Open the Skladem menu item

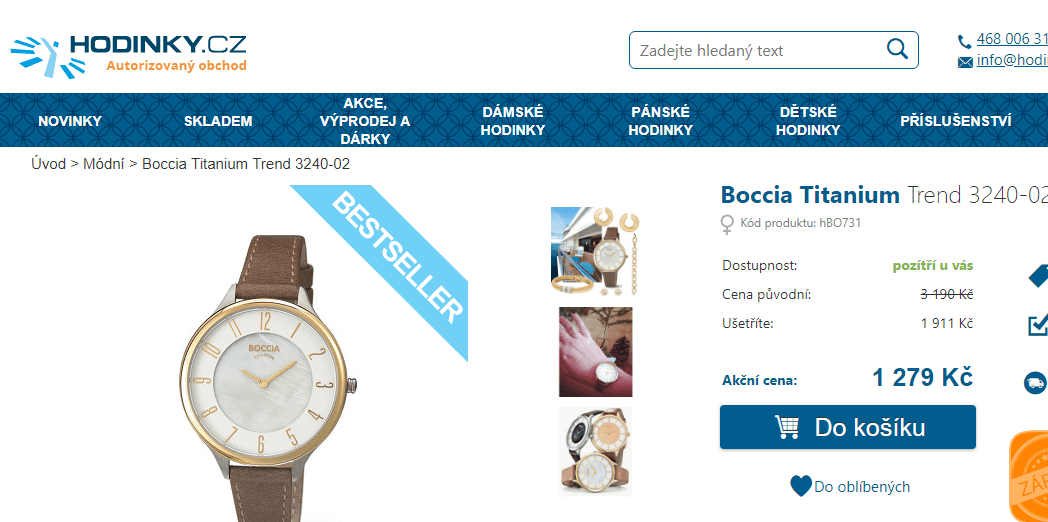218,121
